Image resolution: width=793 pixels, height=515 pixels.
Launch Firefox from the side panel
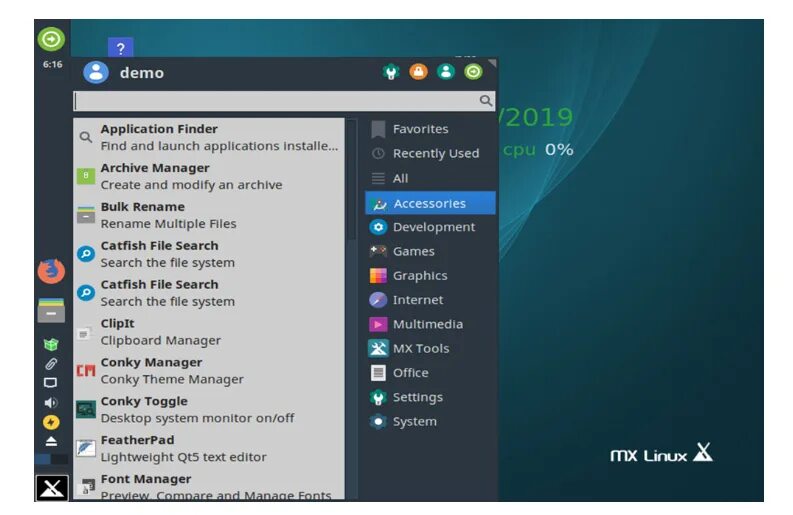[51, 271]
